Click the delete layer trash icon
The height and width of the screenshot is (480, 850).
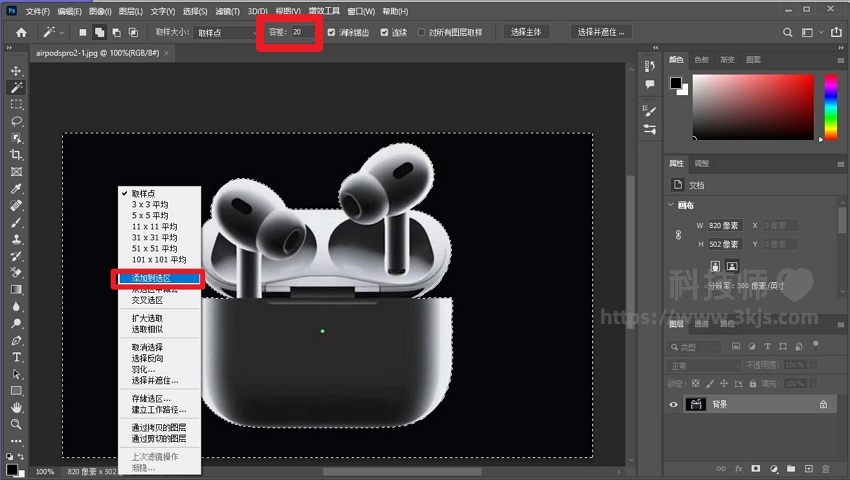[x=826, y=469]
